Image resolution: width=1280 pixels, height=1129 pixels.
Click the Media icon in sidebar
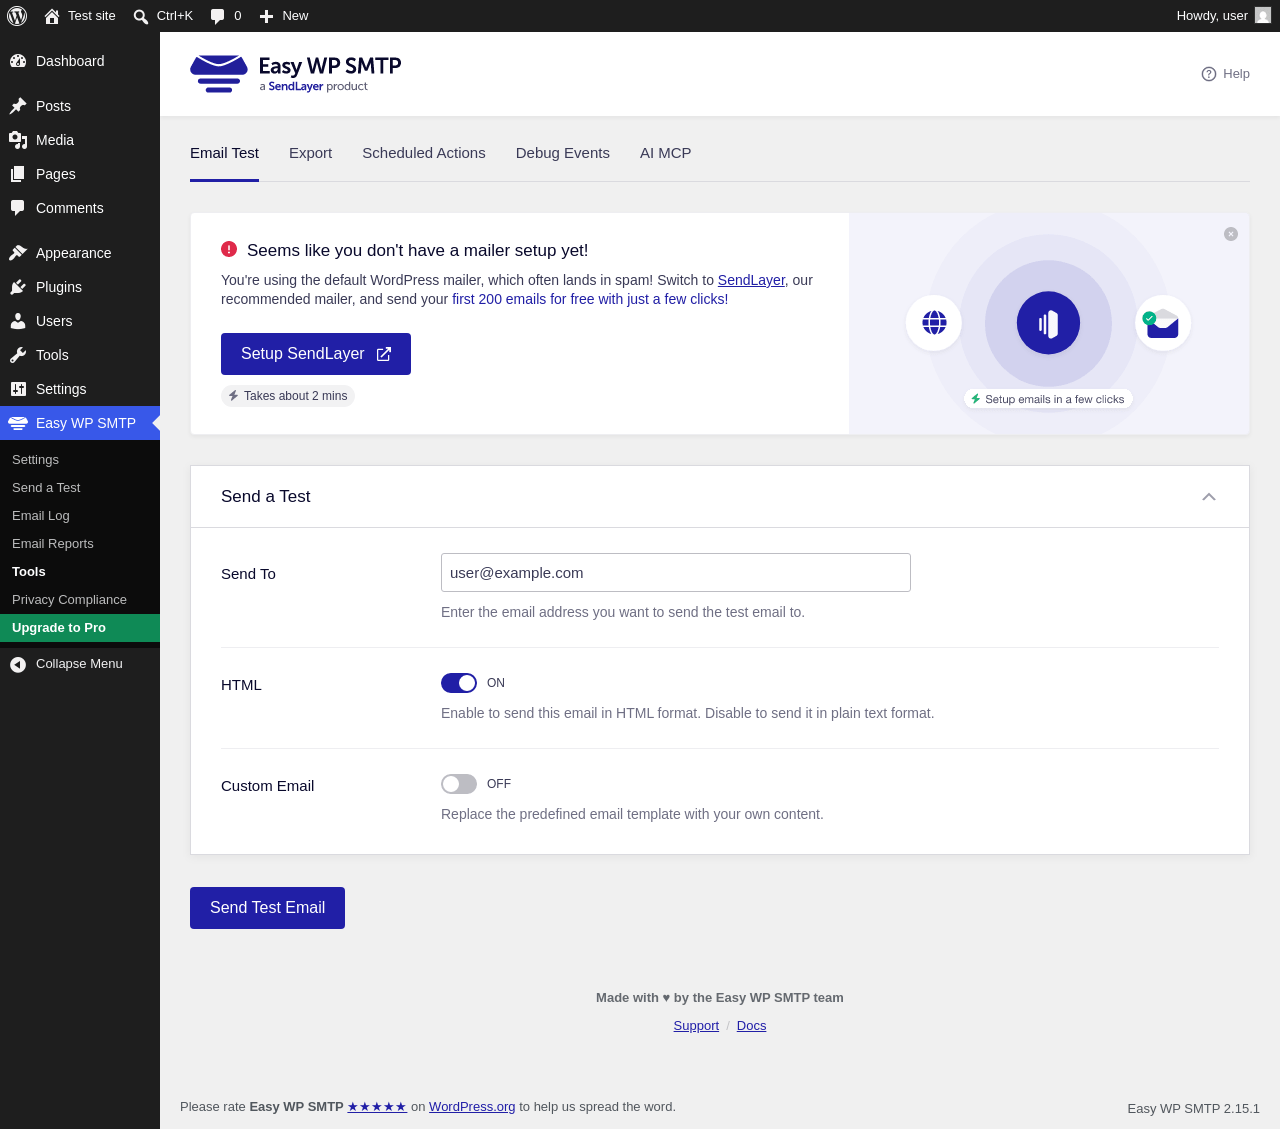click(18, 140)
